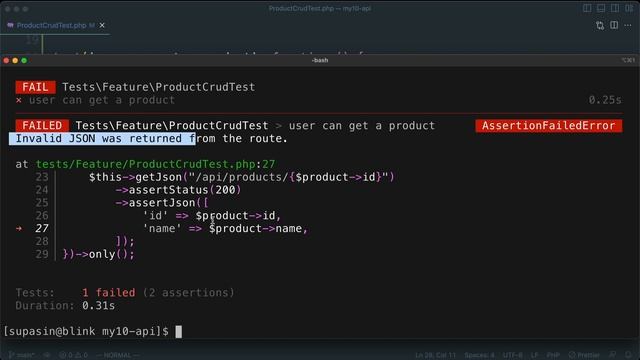640x360 pixels.
Task: Change PHP language mode in status bar
Action: (x=553, y=355)
